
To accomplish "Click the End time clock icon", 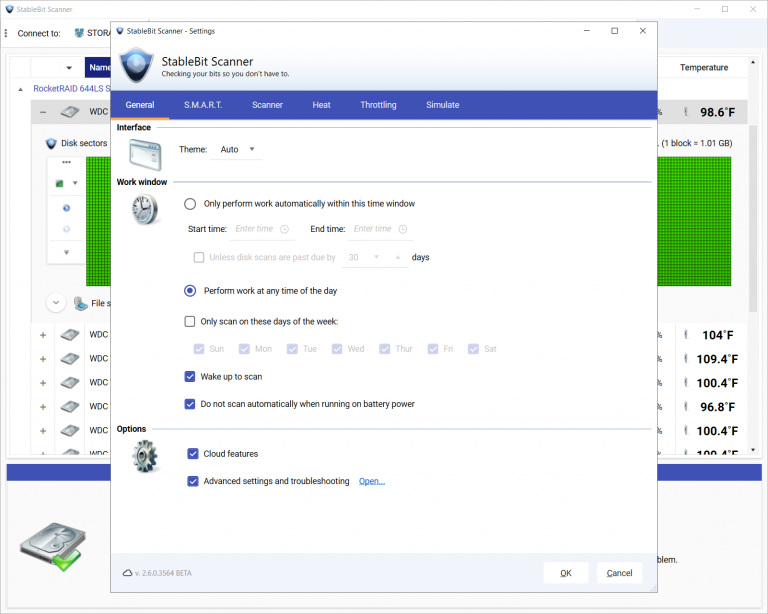I will (404, 229).
